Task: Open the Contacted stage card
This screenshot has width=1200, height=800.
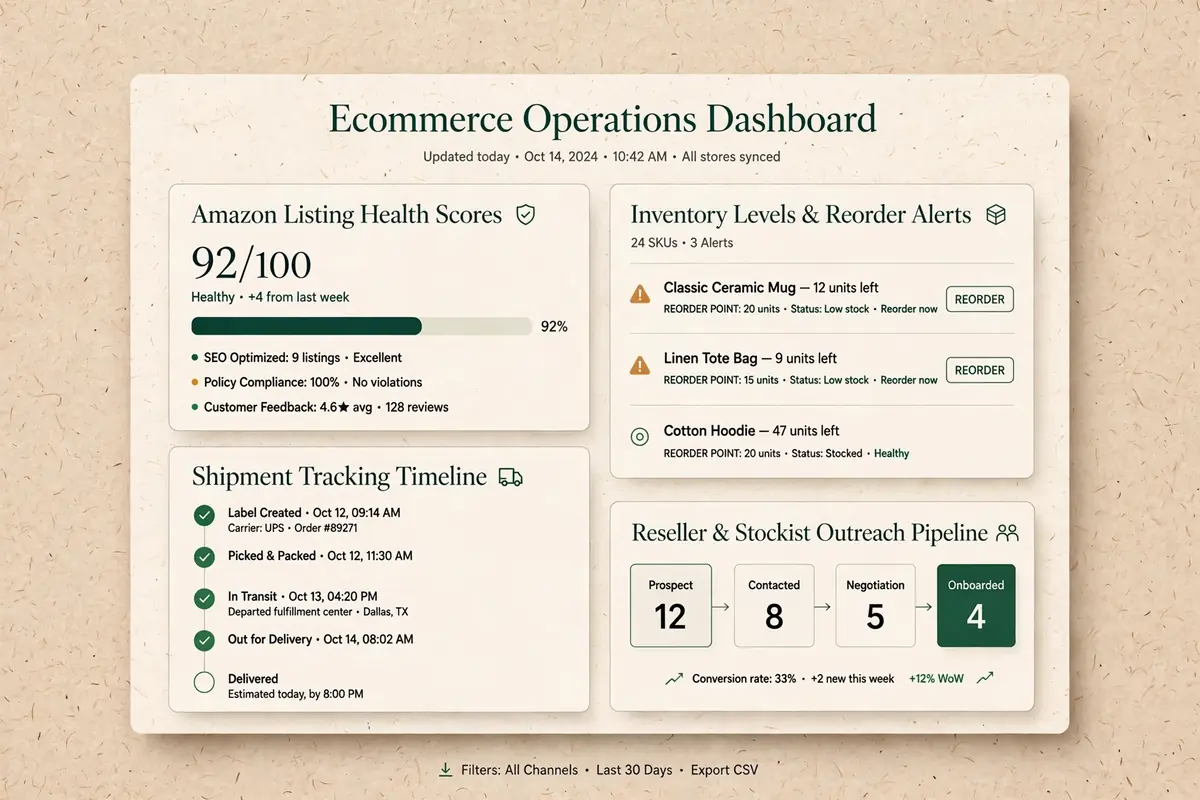Action: (x=774, y=605)
